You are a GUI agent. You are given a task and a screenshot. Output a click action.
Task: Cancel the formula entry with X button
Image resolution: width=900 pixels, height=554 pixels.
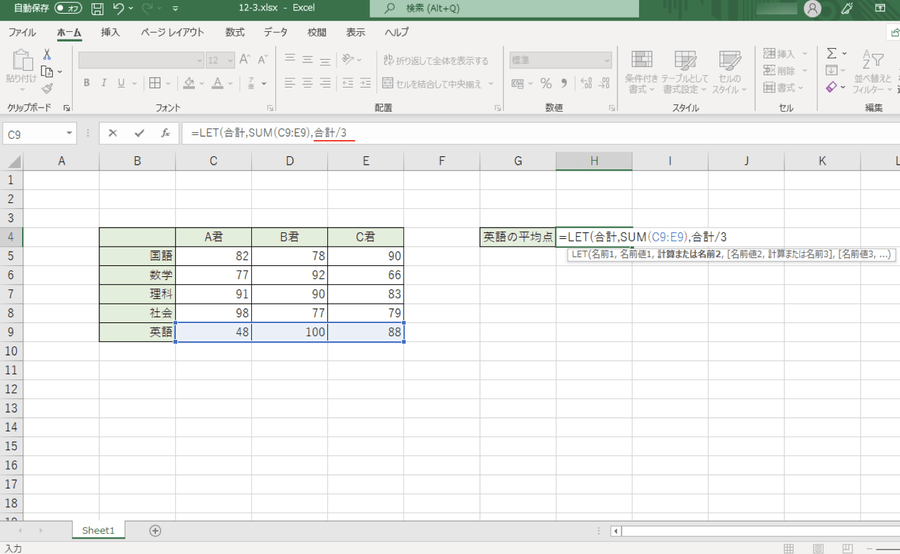113,133
